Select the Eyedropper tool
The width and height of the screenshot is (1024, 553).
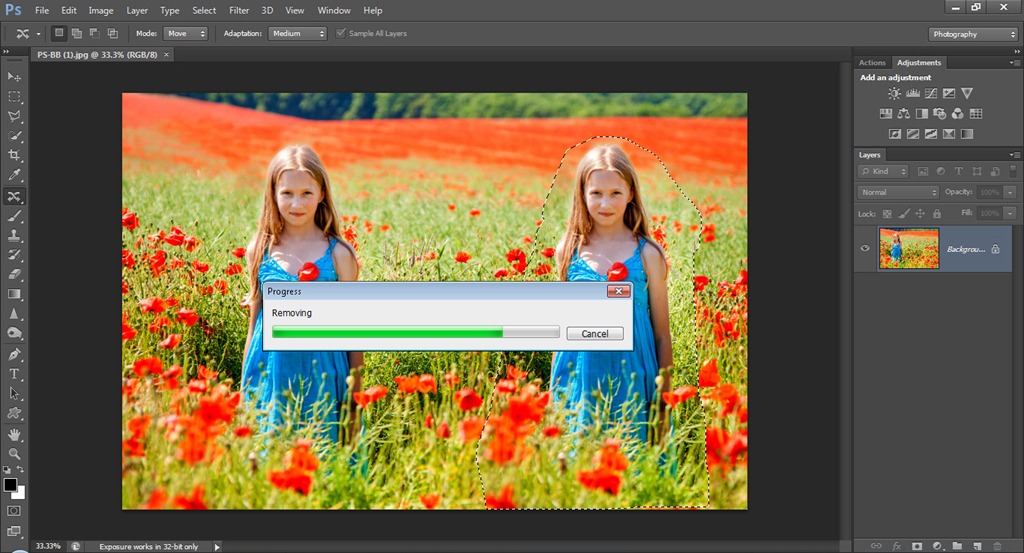pos(14,175)
